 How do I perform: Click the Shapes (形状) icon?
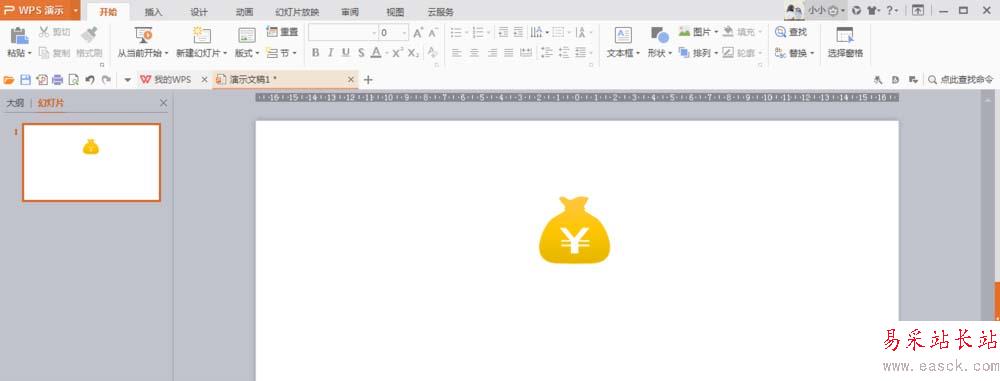click(x=659, y=35)
